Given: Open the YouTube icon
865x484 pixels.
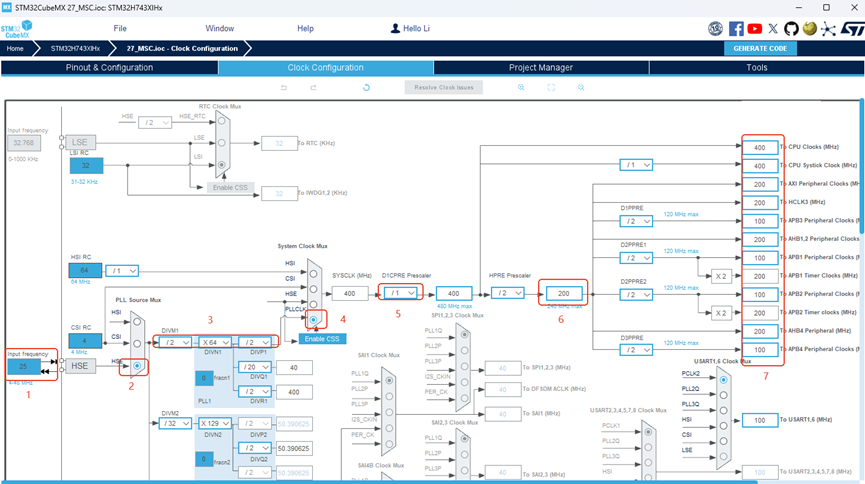Looking at the screenshot, I should click(754, 29).
